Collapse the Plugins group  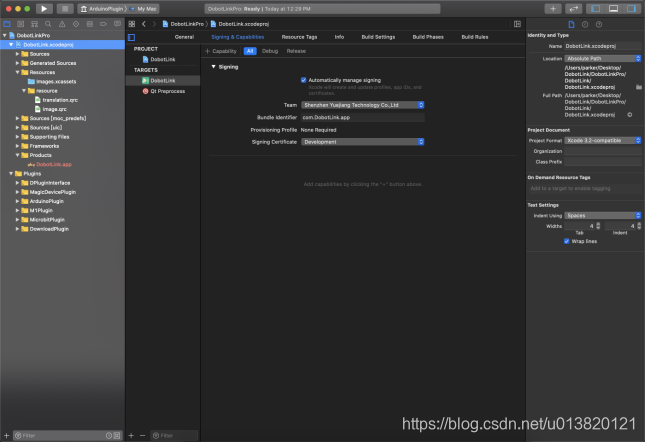click(11, 174)
